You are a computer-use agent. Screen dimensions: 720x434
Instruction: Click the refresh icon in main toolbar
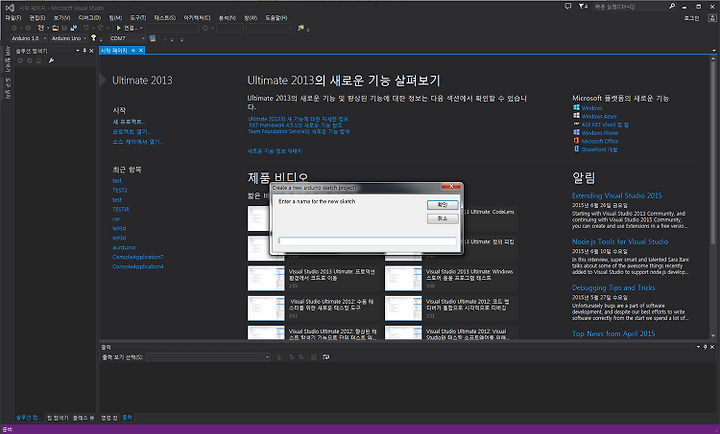click(x=205, y=28)
